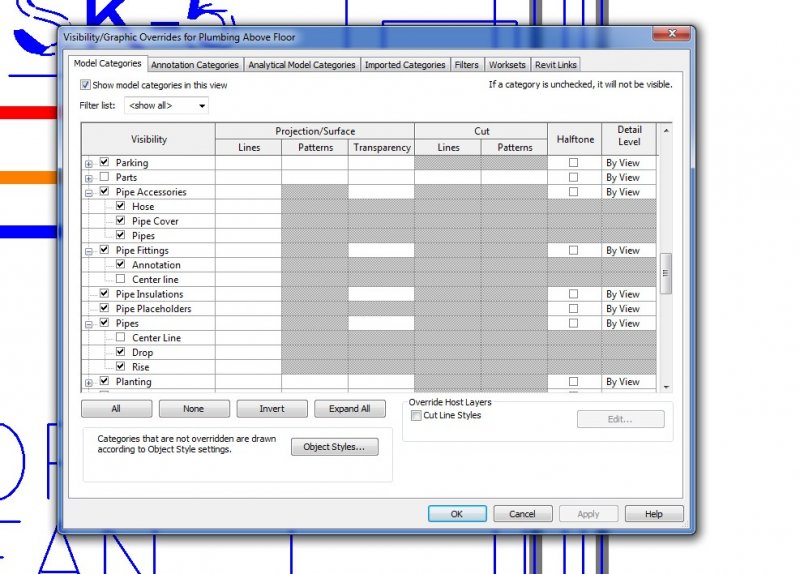Enable Halftone for Pipe Fittings
The height and width of the screenshot is (574, 800).
point(573,250)
